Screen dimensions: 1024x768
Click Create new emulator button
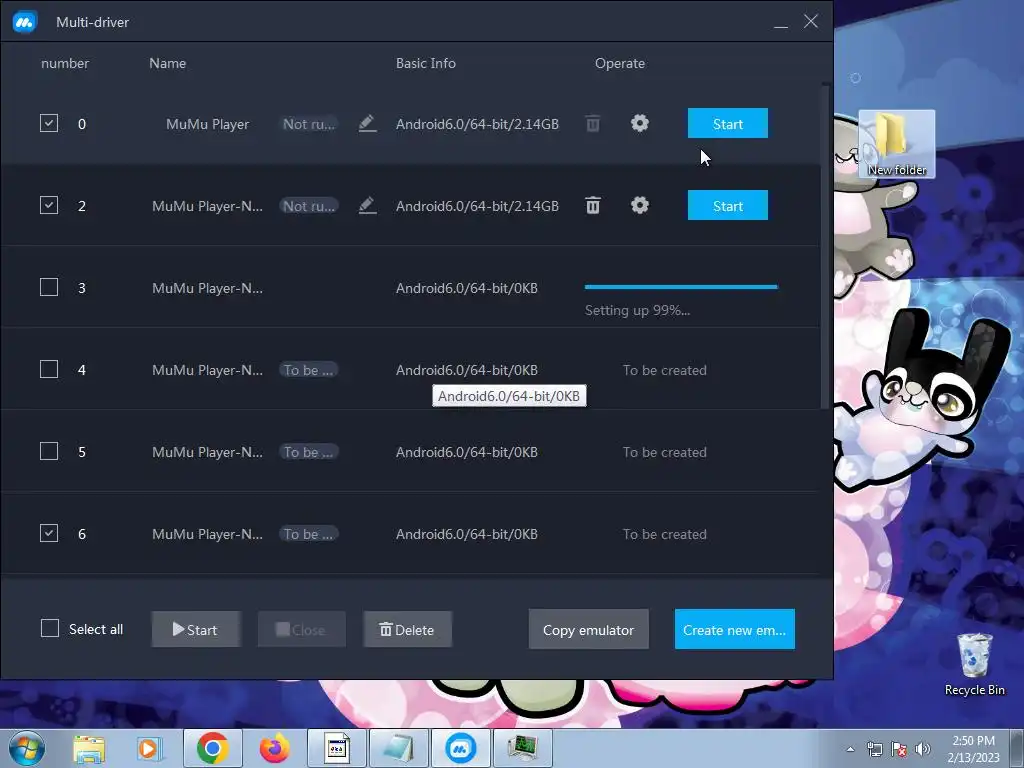click(x=735, y=630)
